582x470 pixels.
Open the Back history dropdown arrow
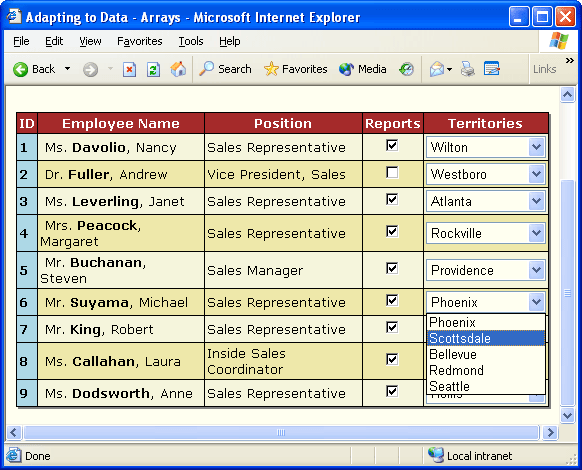point(68,69)
